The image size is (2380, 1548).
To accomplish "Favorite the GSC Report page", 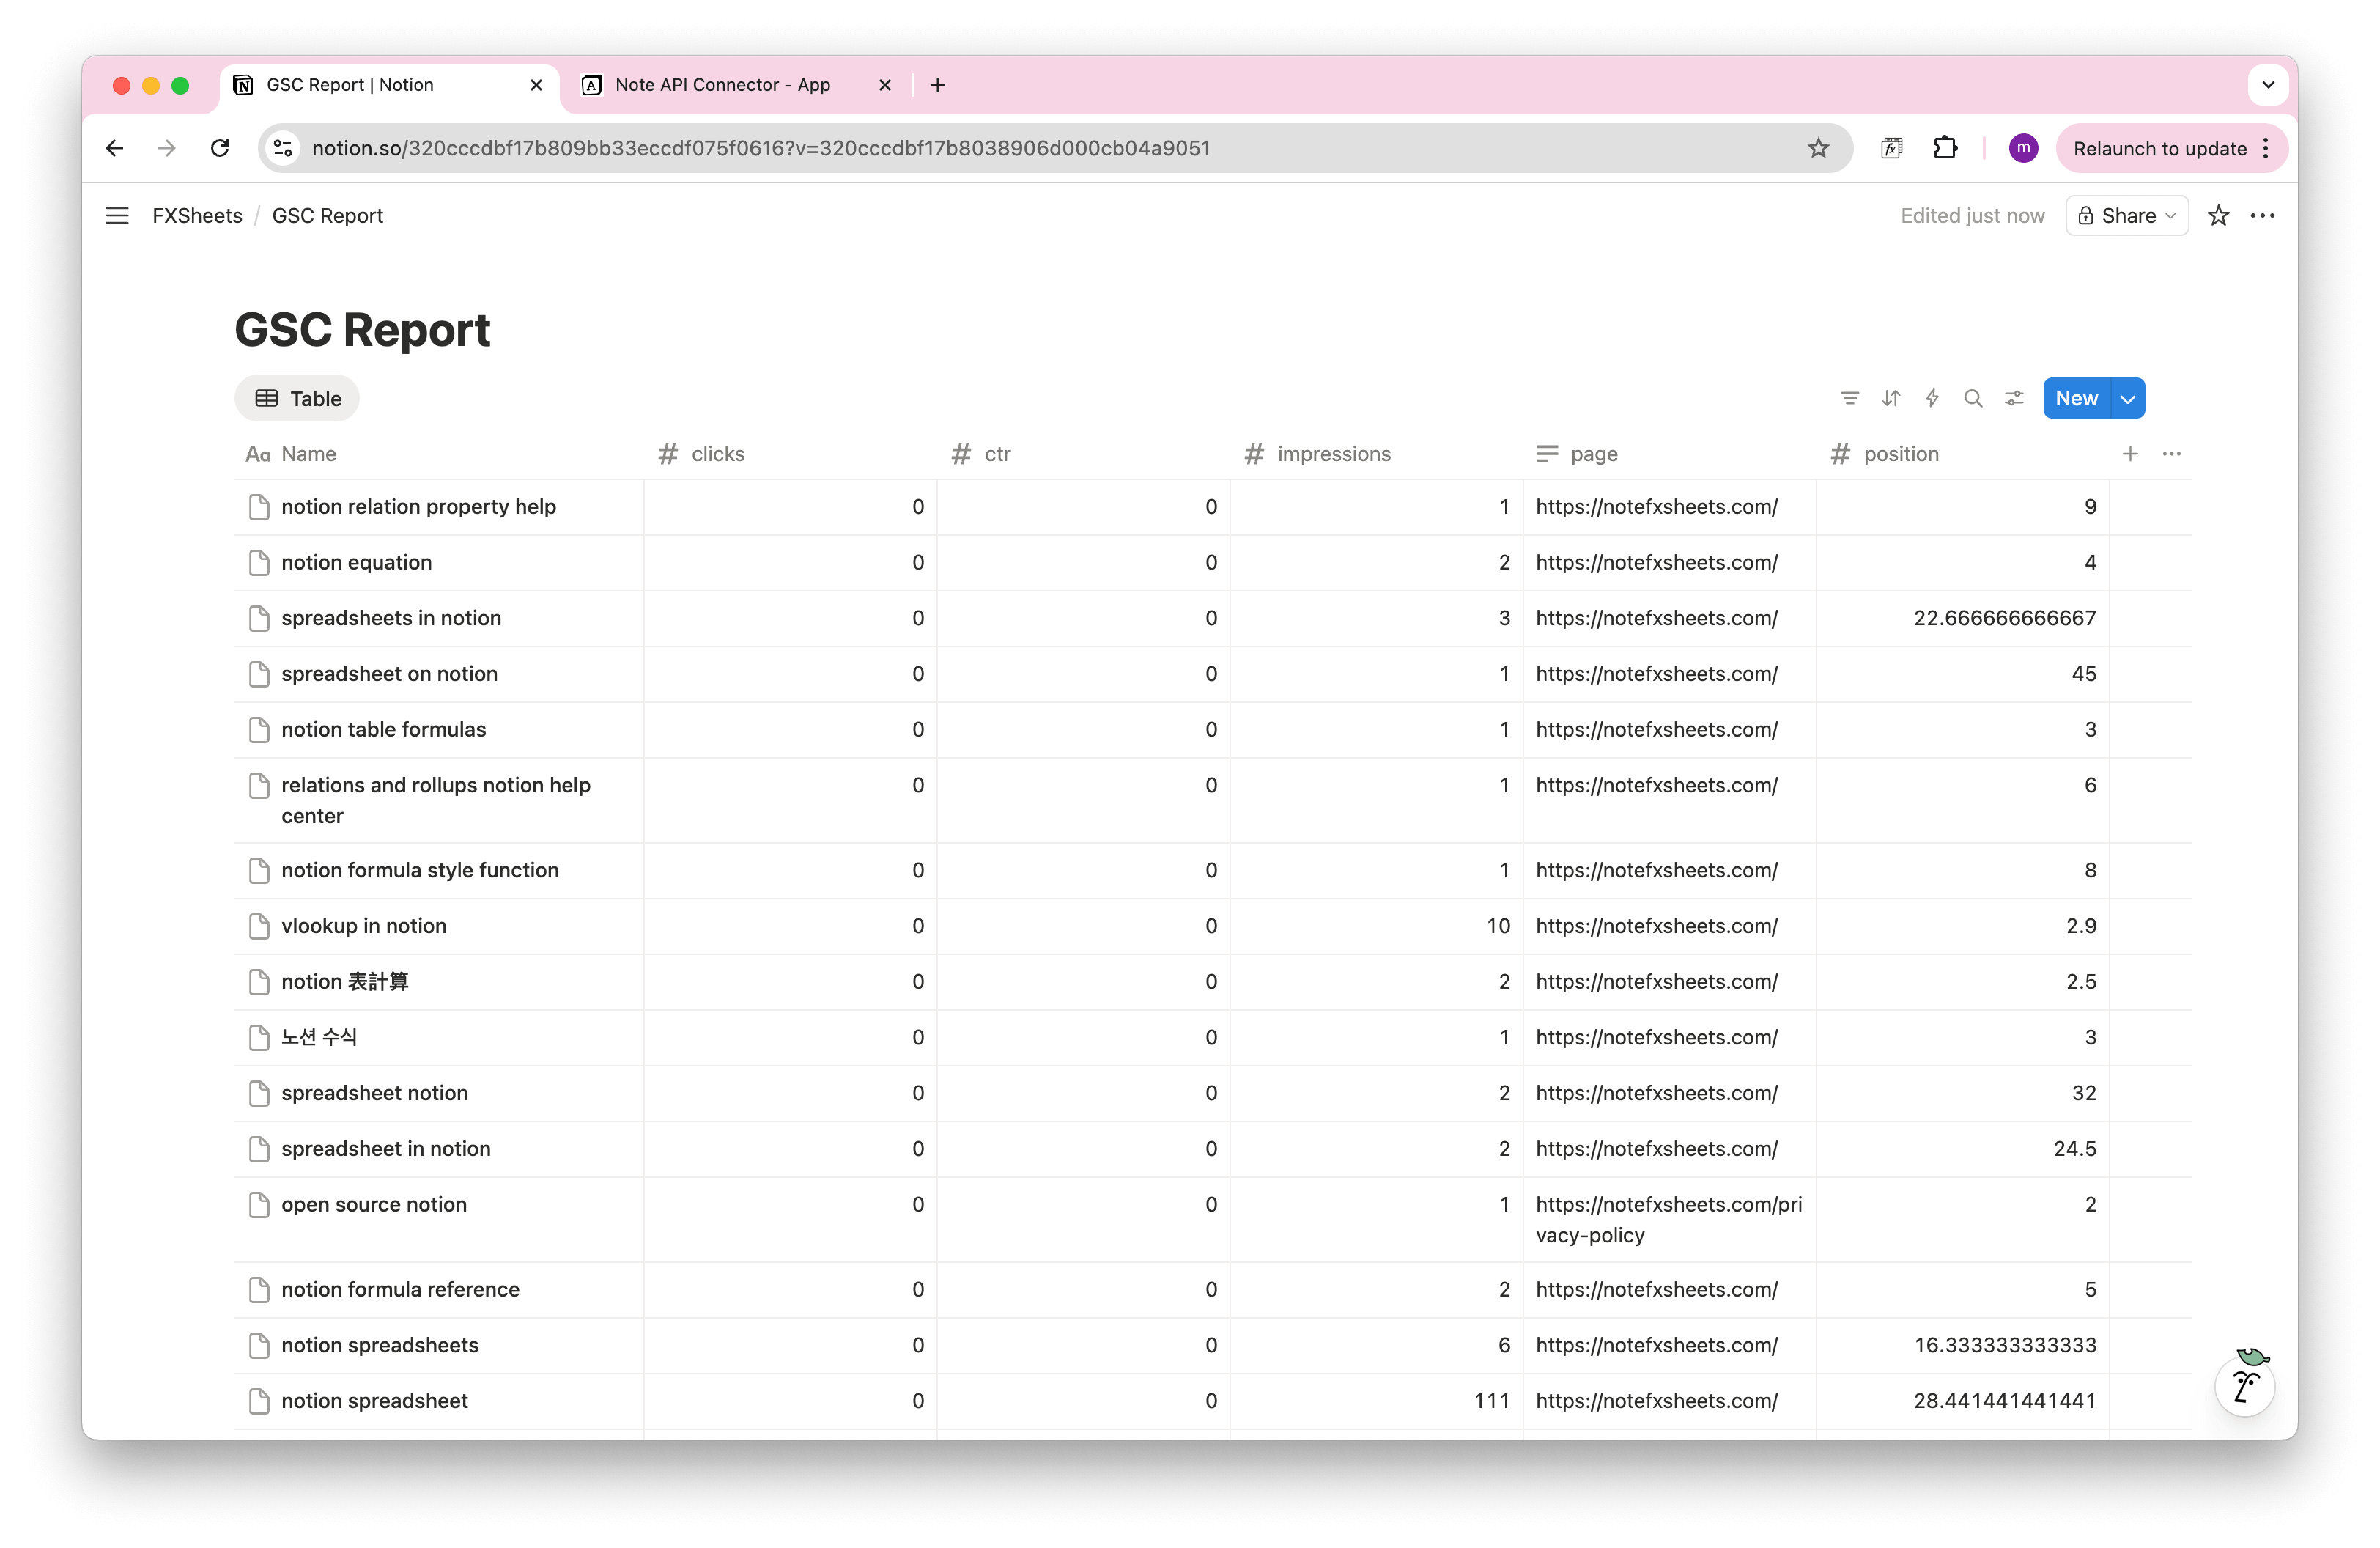I will (x=2219, y=215).
